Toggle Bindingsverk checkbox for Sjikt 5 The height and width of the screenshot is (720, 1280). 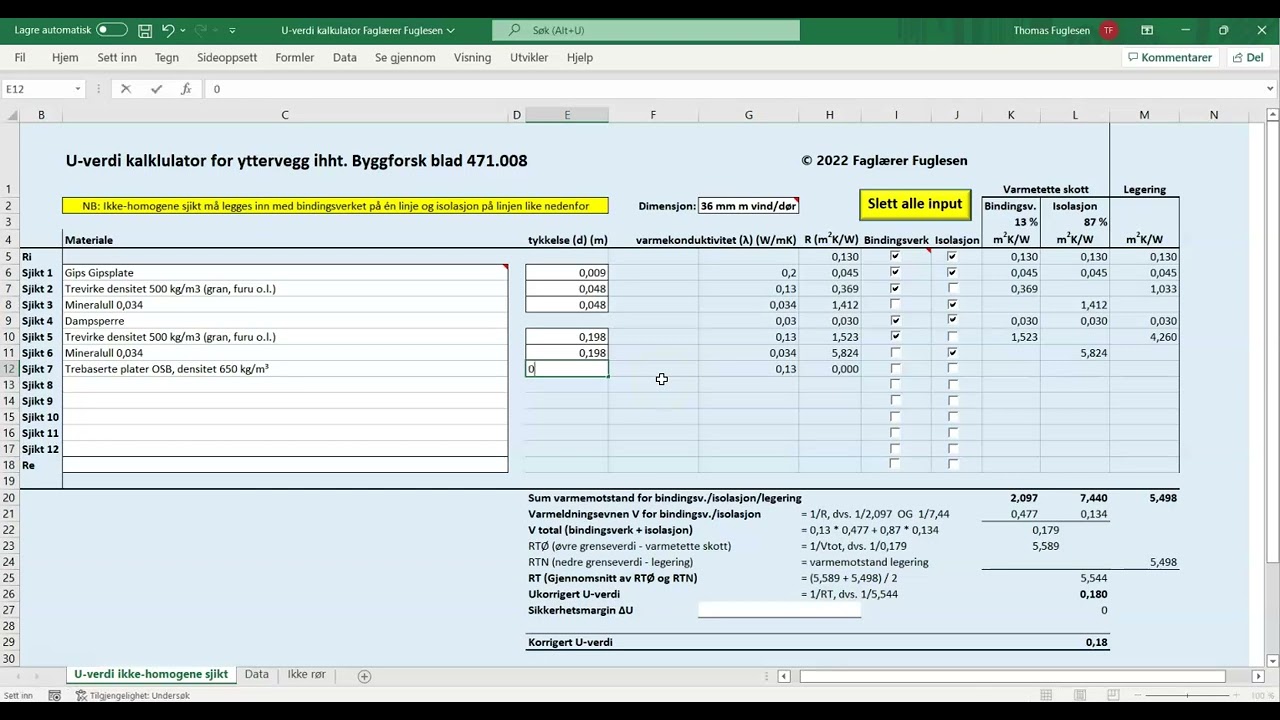895,336
